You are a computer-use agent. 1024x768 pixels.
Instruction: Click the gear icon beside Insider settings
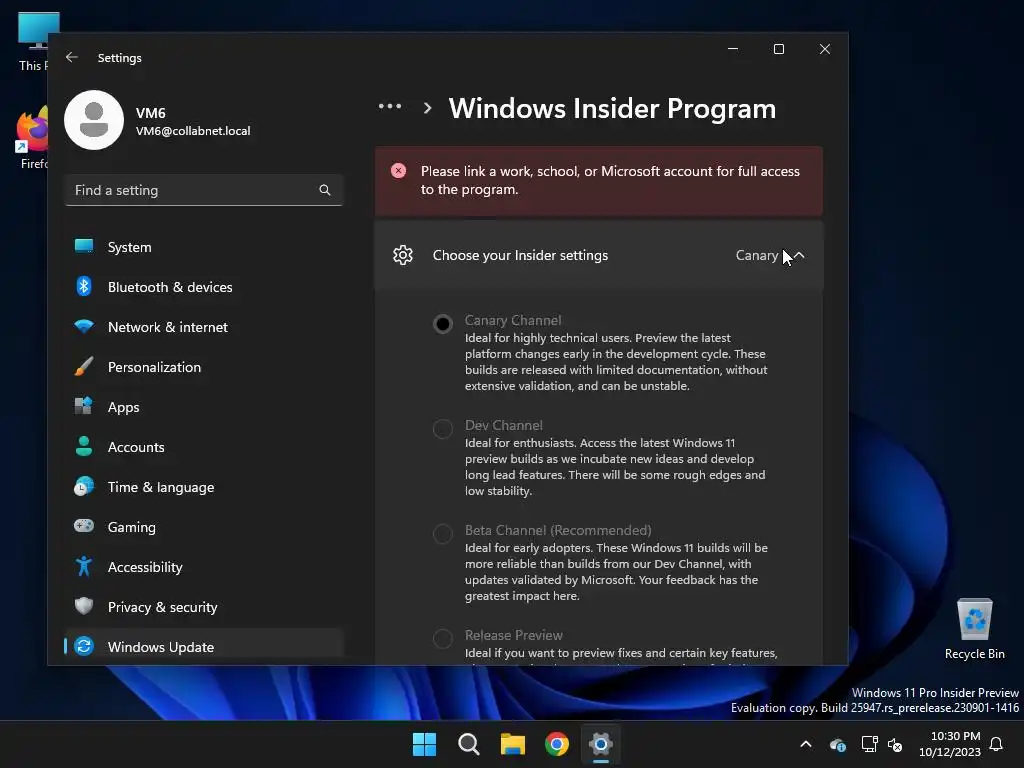(x=403, y=255)
